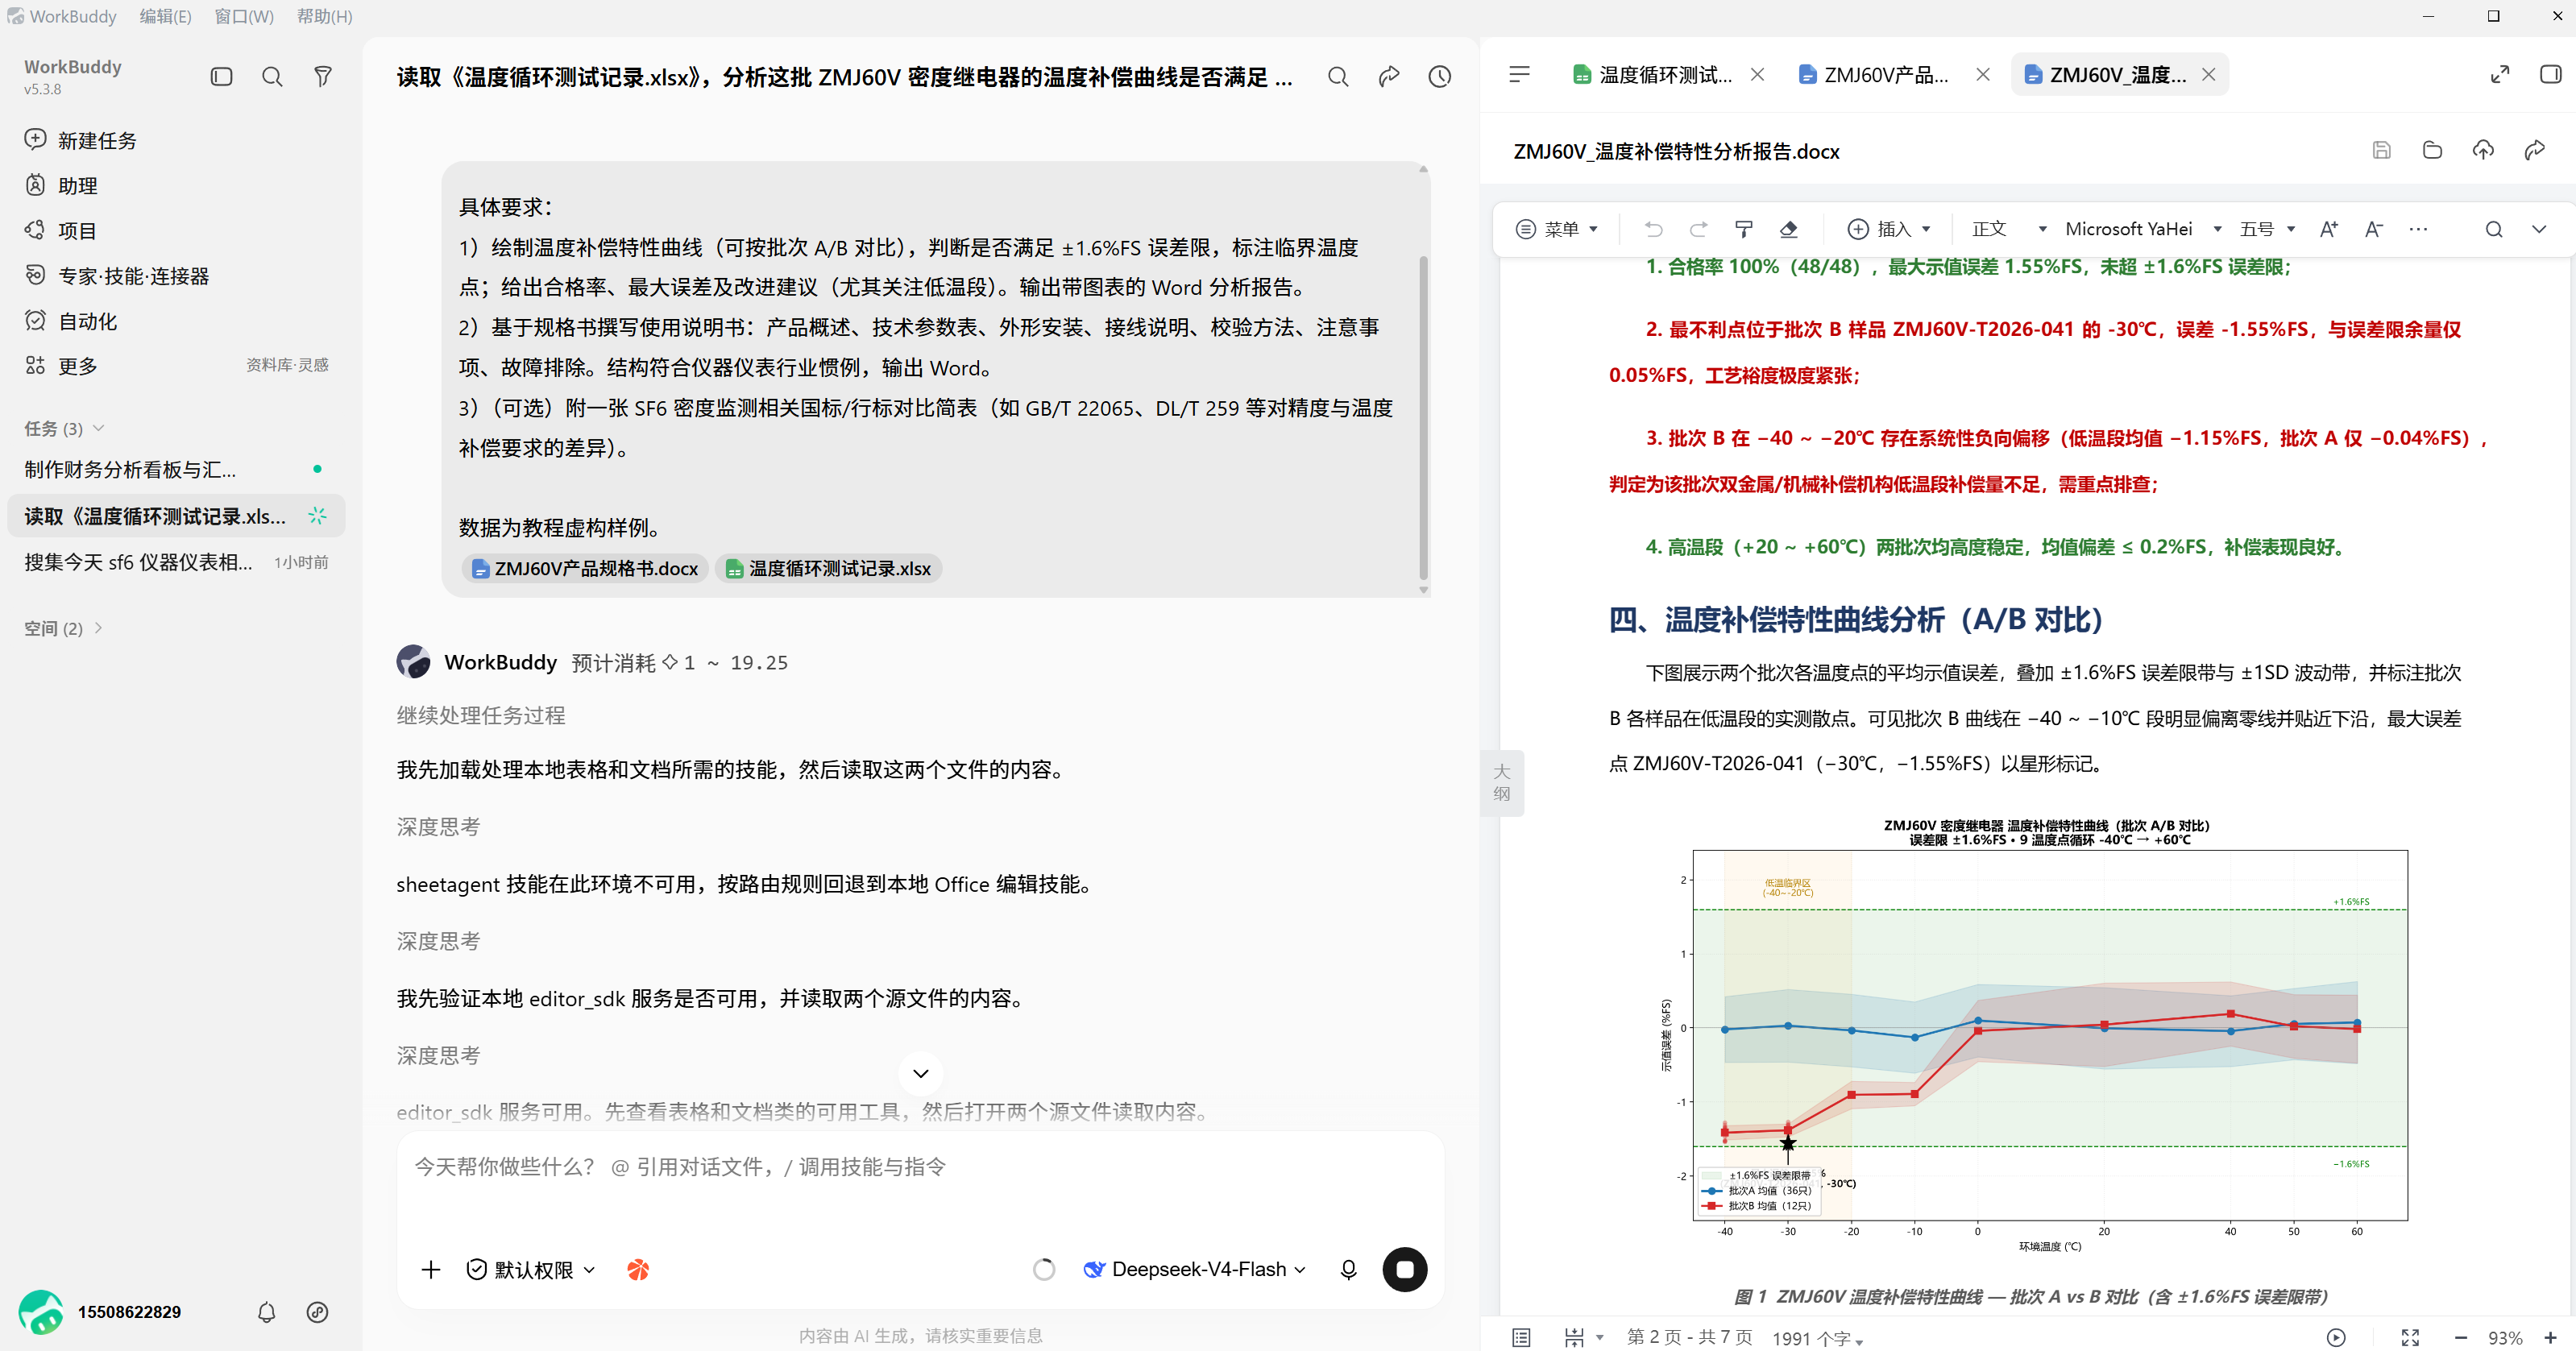2576x1351 pixels.
Task: Open 资料库·灵感 link
Action: coord(287,365)
